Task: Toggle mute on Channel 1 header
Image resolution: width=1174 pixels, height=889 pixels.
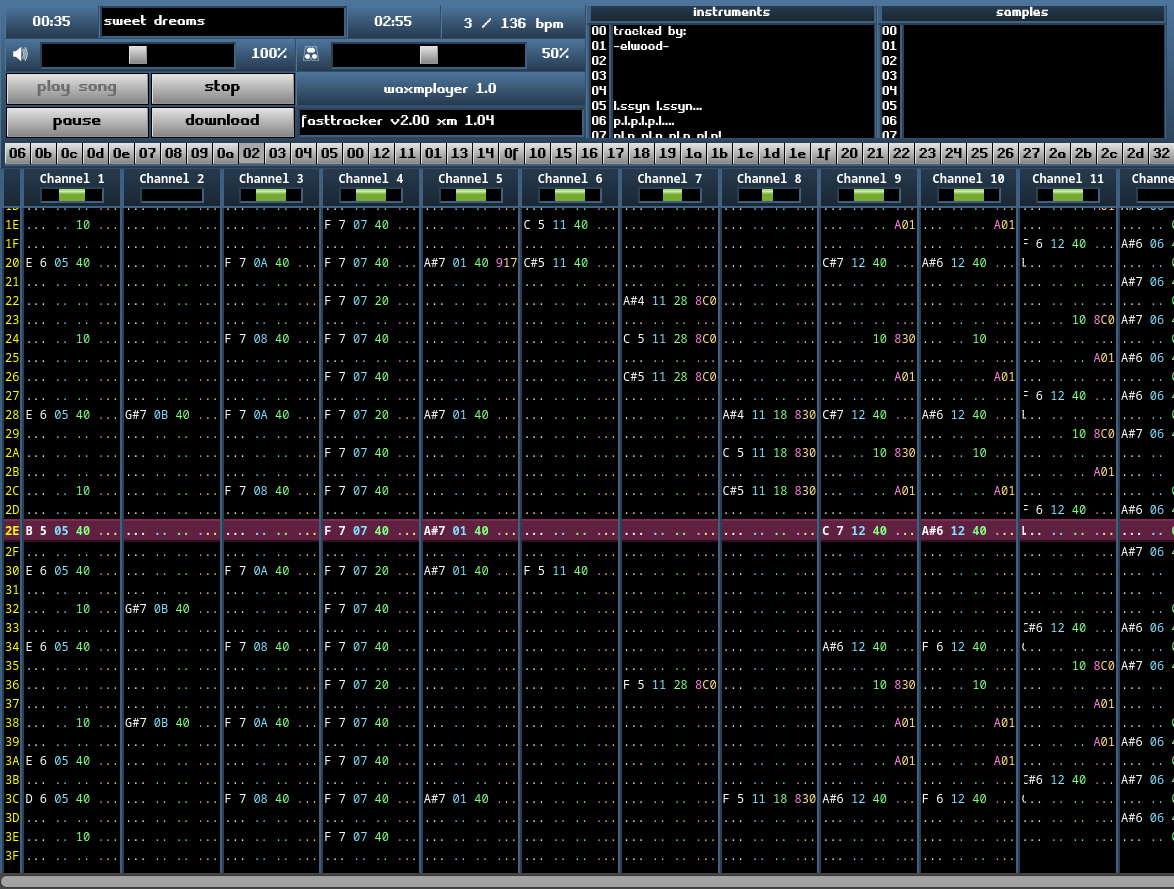Action: (72, 186)
